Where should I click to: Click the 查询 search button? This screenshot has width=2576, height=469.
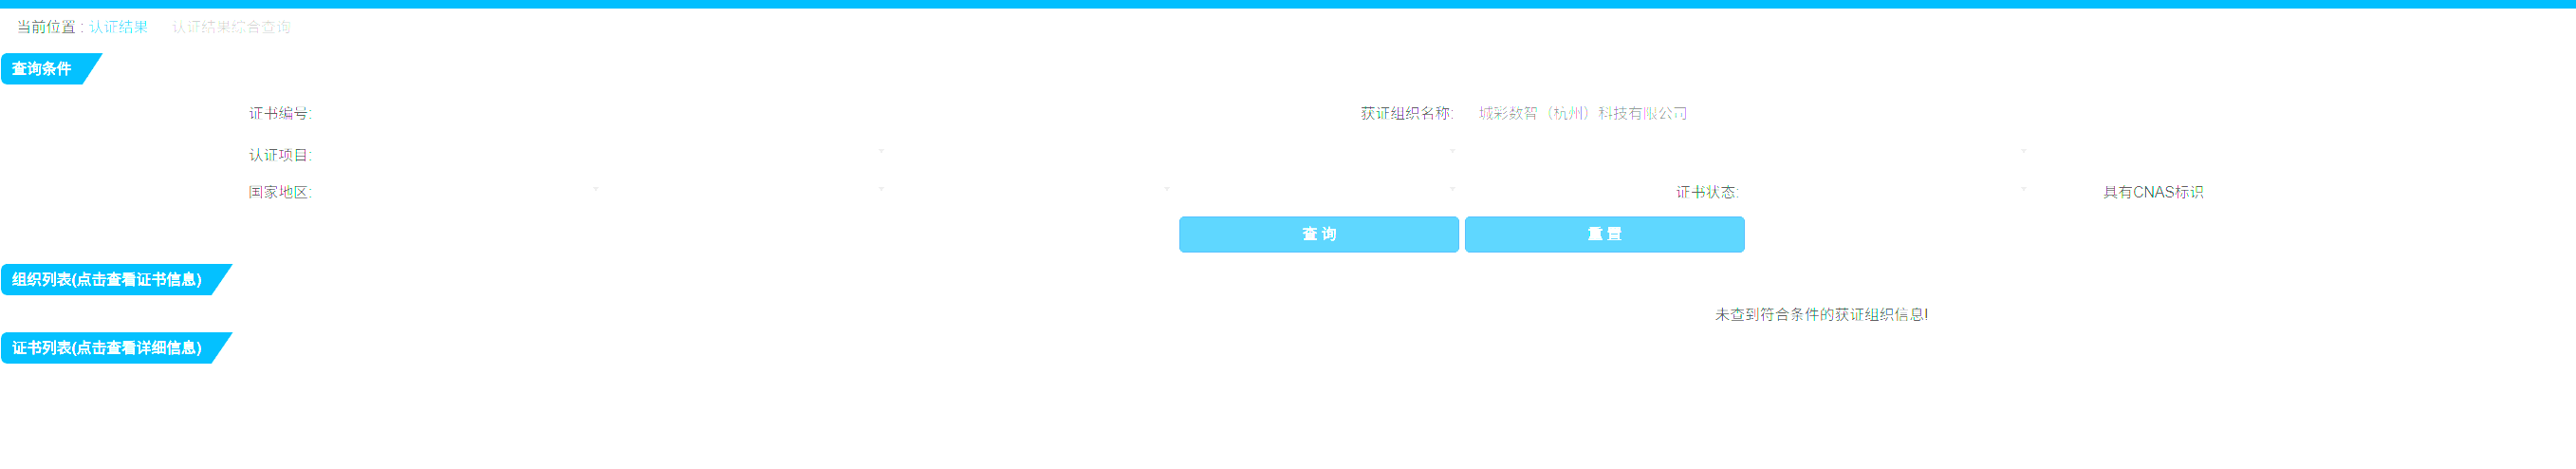click(1318, 235)
